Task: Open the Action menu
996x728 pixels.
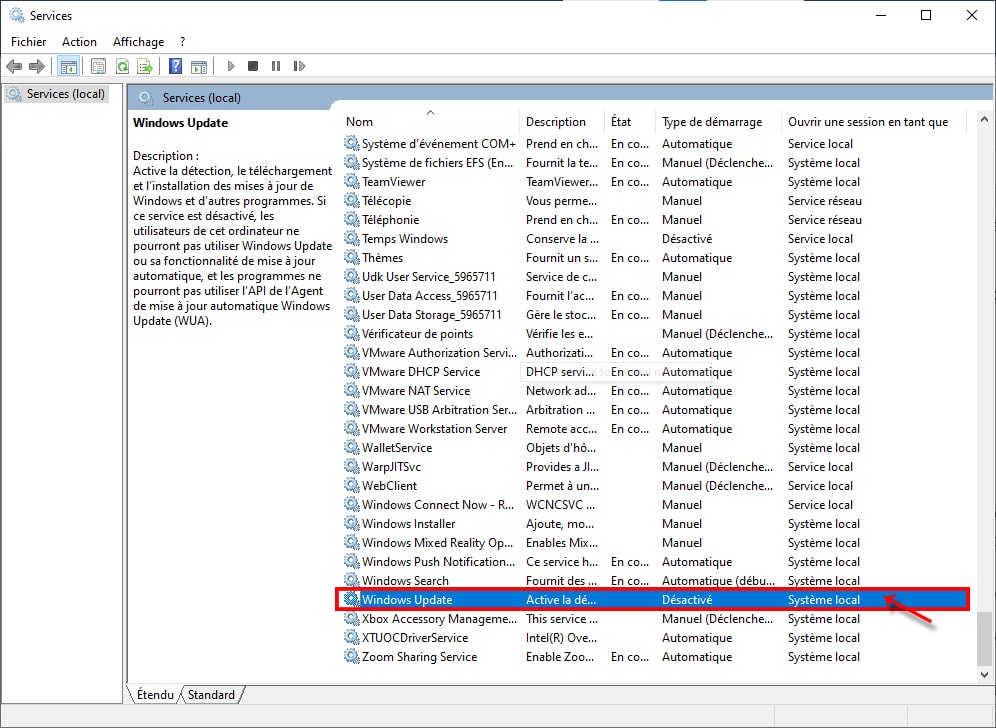Action: tap(79, 42)
